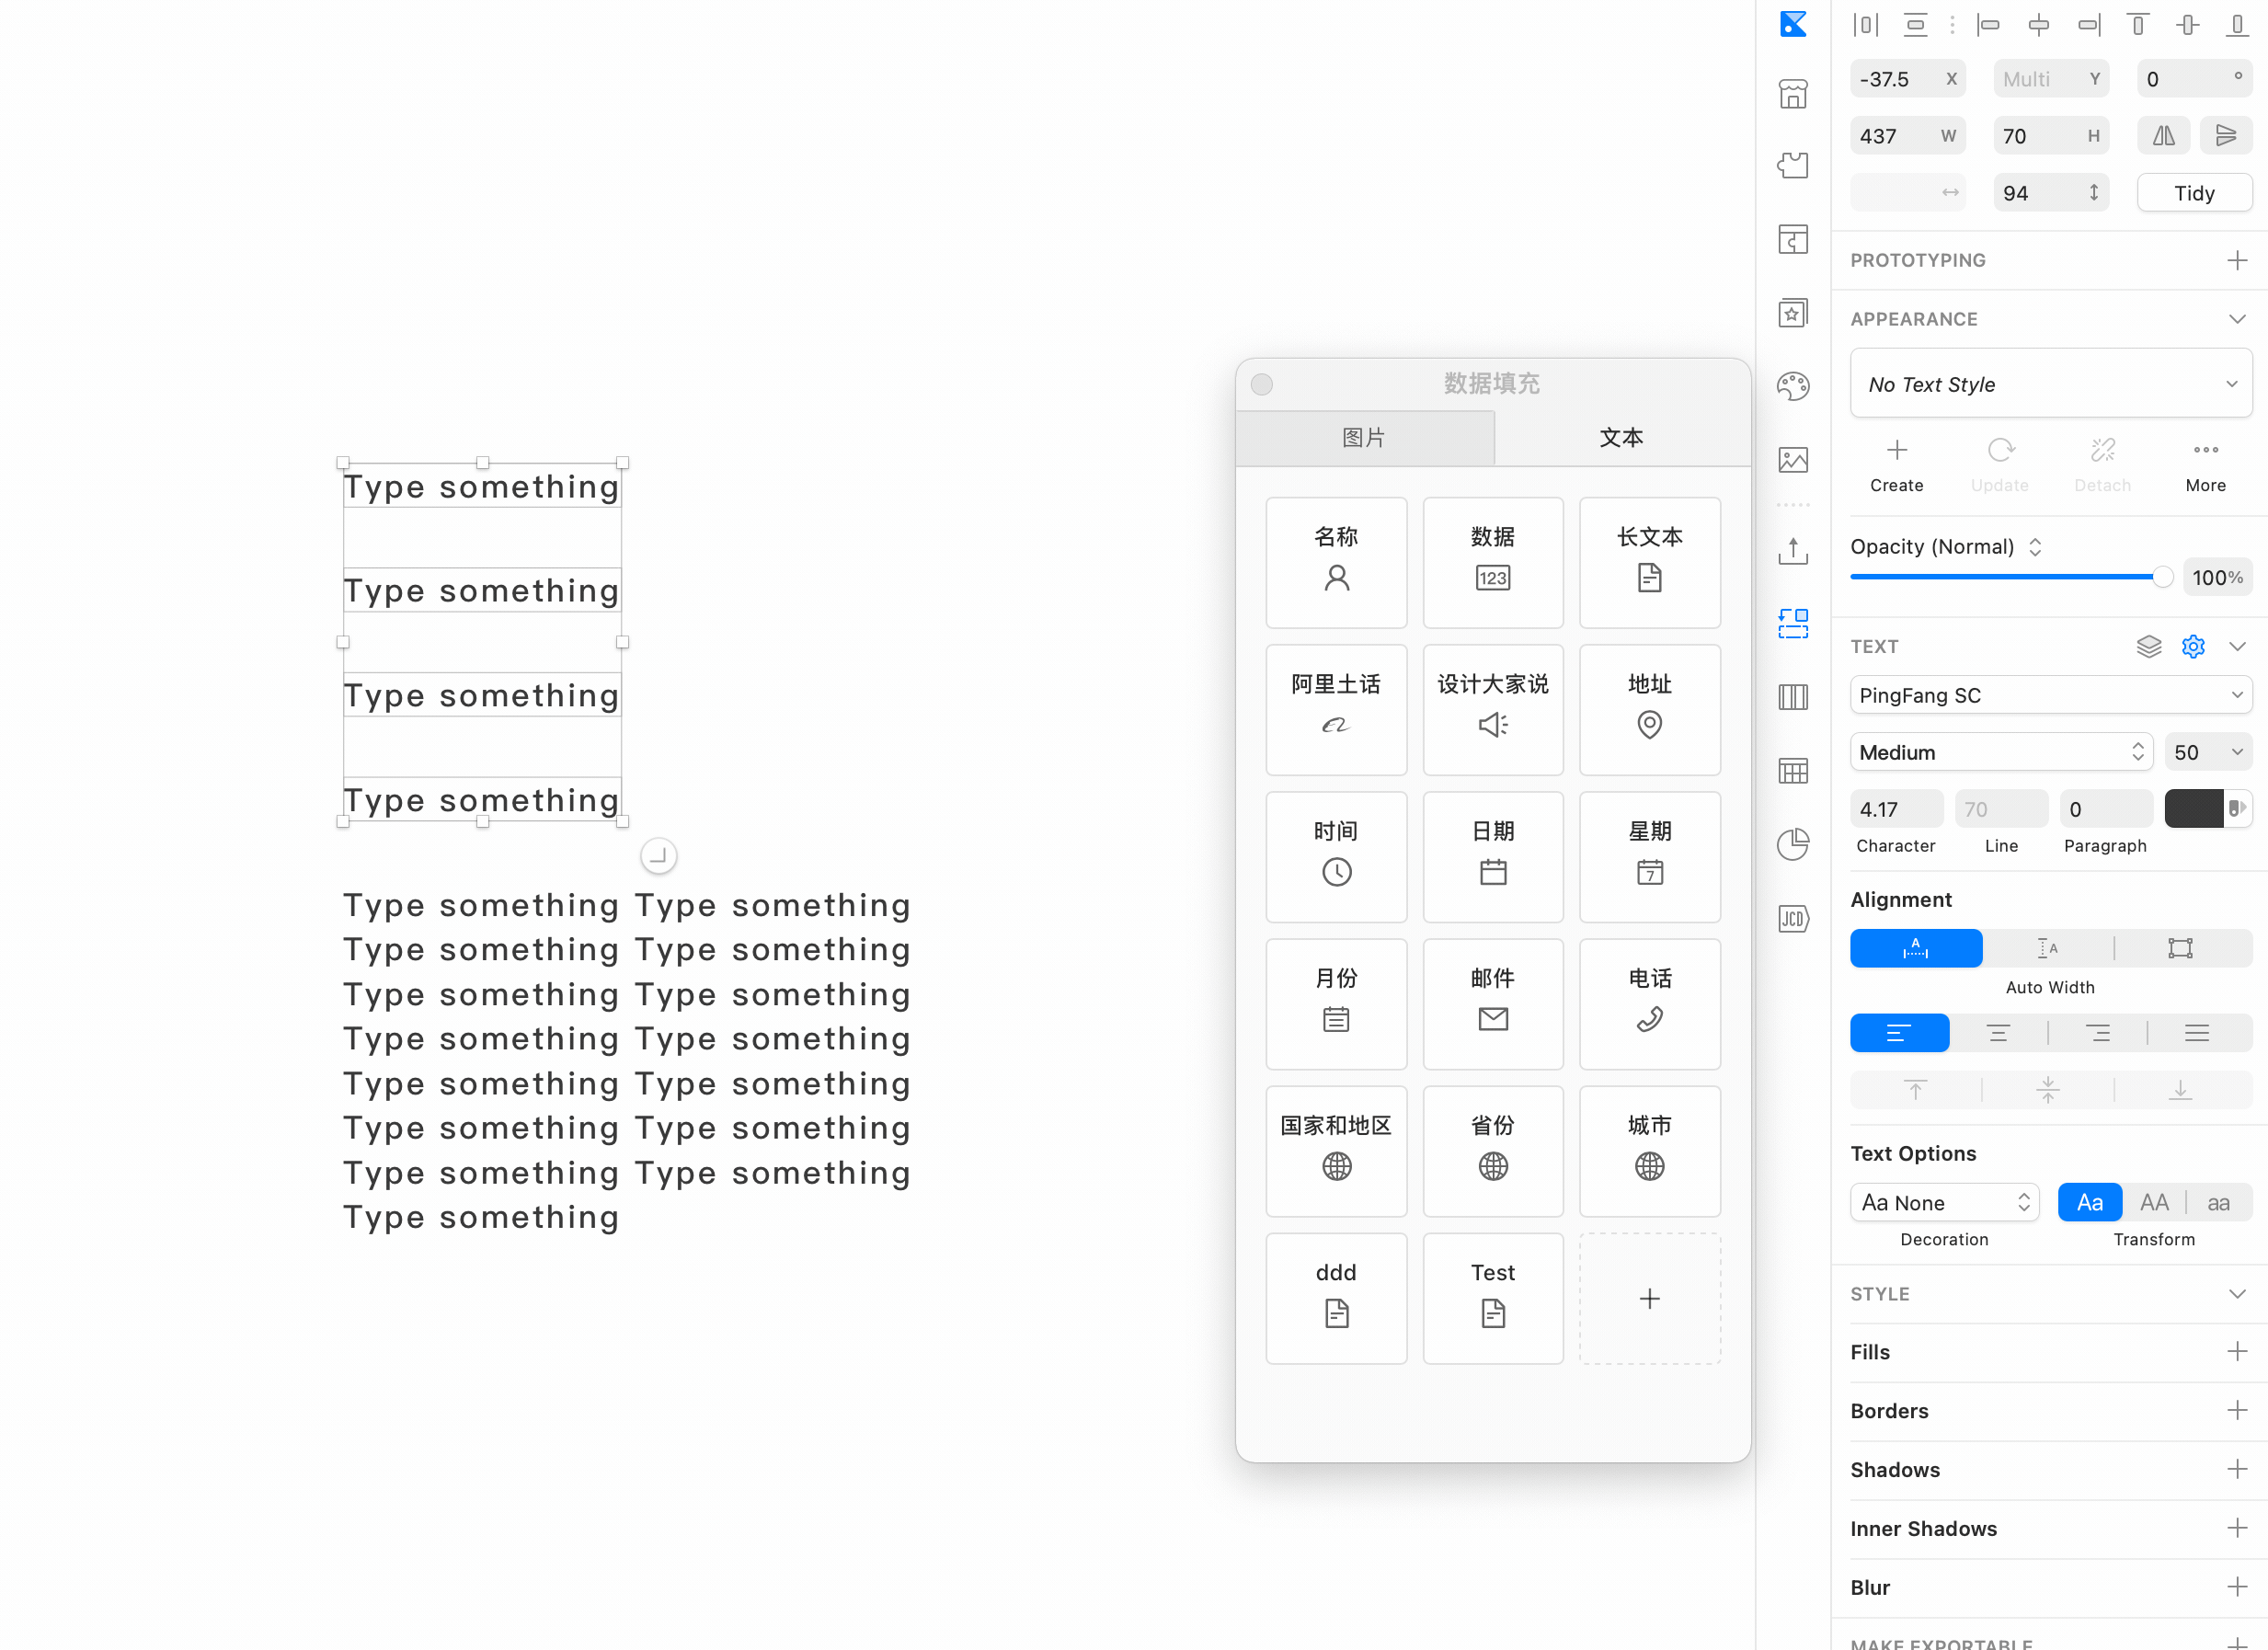Click the 邮件 data fill button
Image resolution: width=2268 pixels, height=1650 pixels.
pyautogui.click(x=1492, y=1003)
